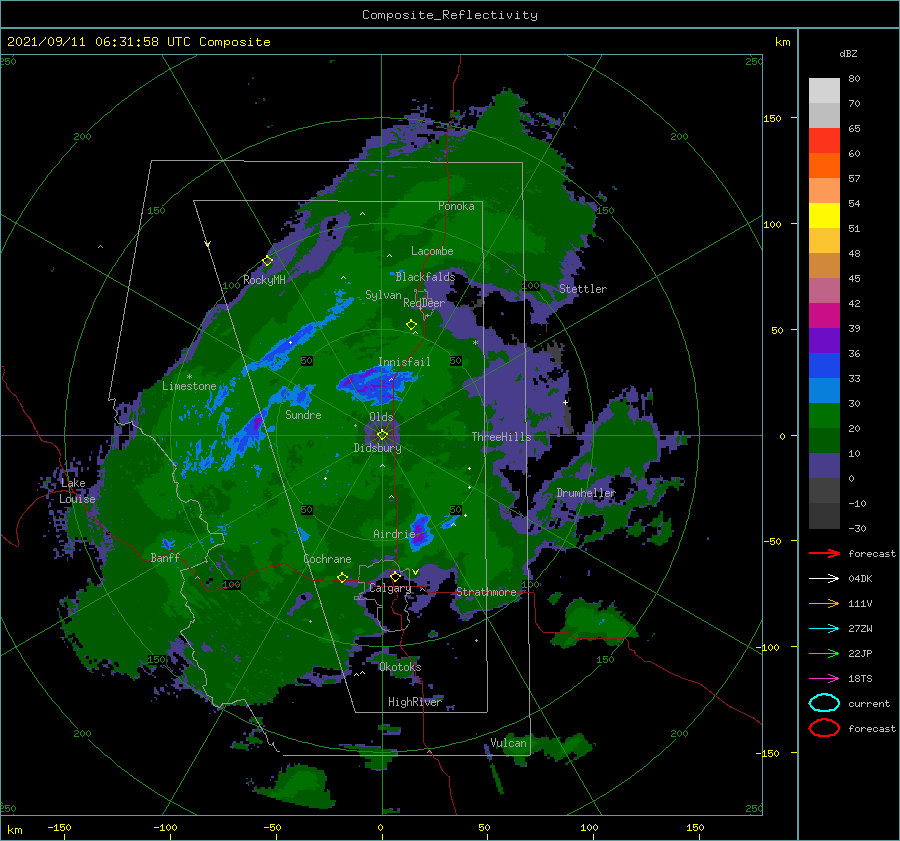Select the blue 36 dBZ color swatch

coord(824,365)
